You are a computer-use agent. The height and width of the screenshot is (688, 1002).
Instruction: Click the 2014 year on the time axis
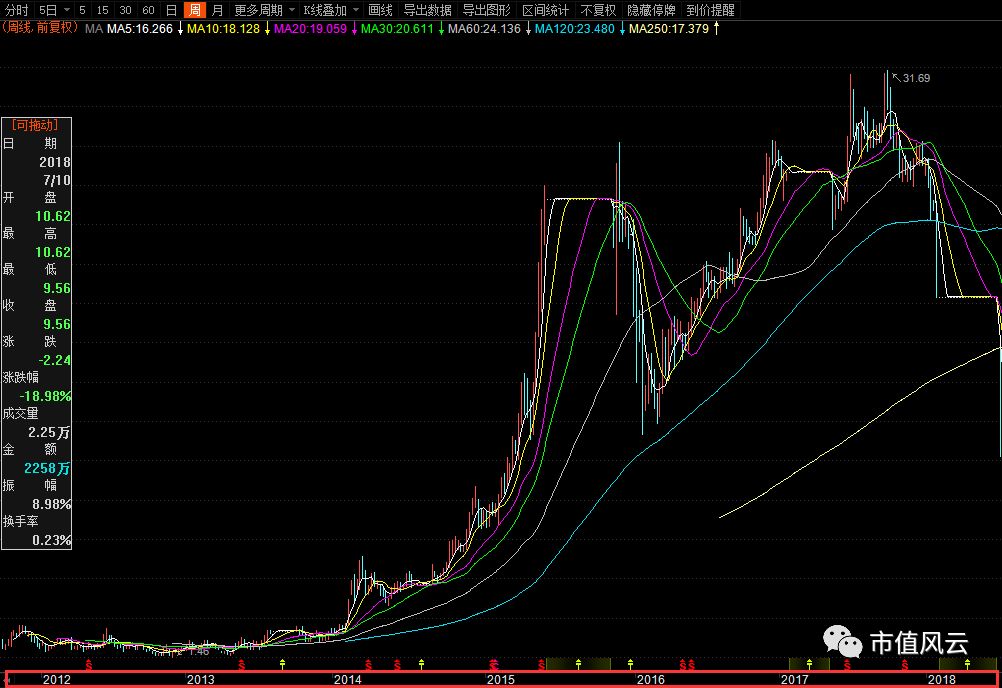[x=347, y=680]
